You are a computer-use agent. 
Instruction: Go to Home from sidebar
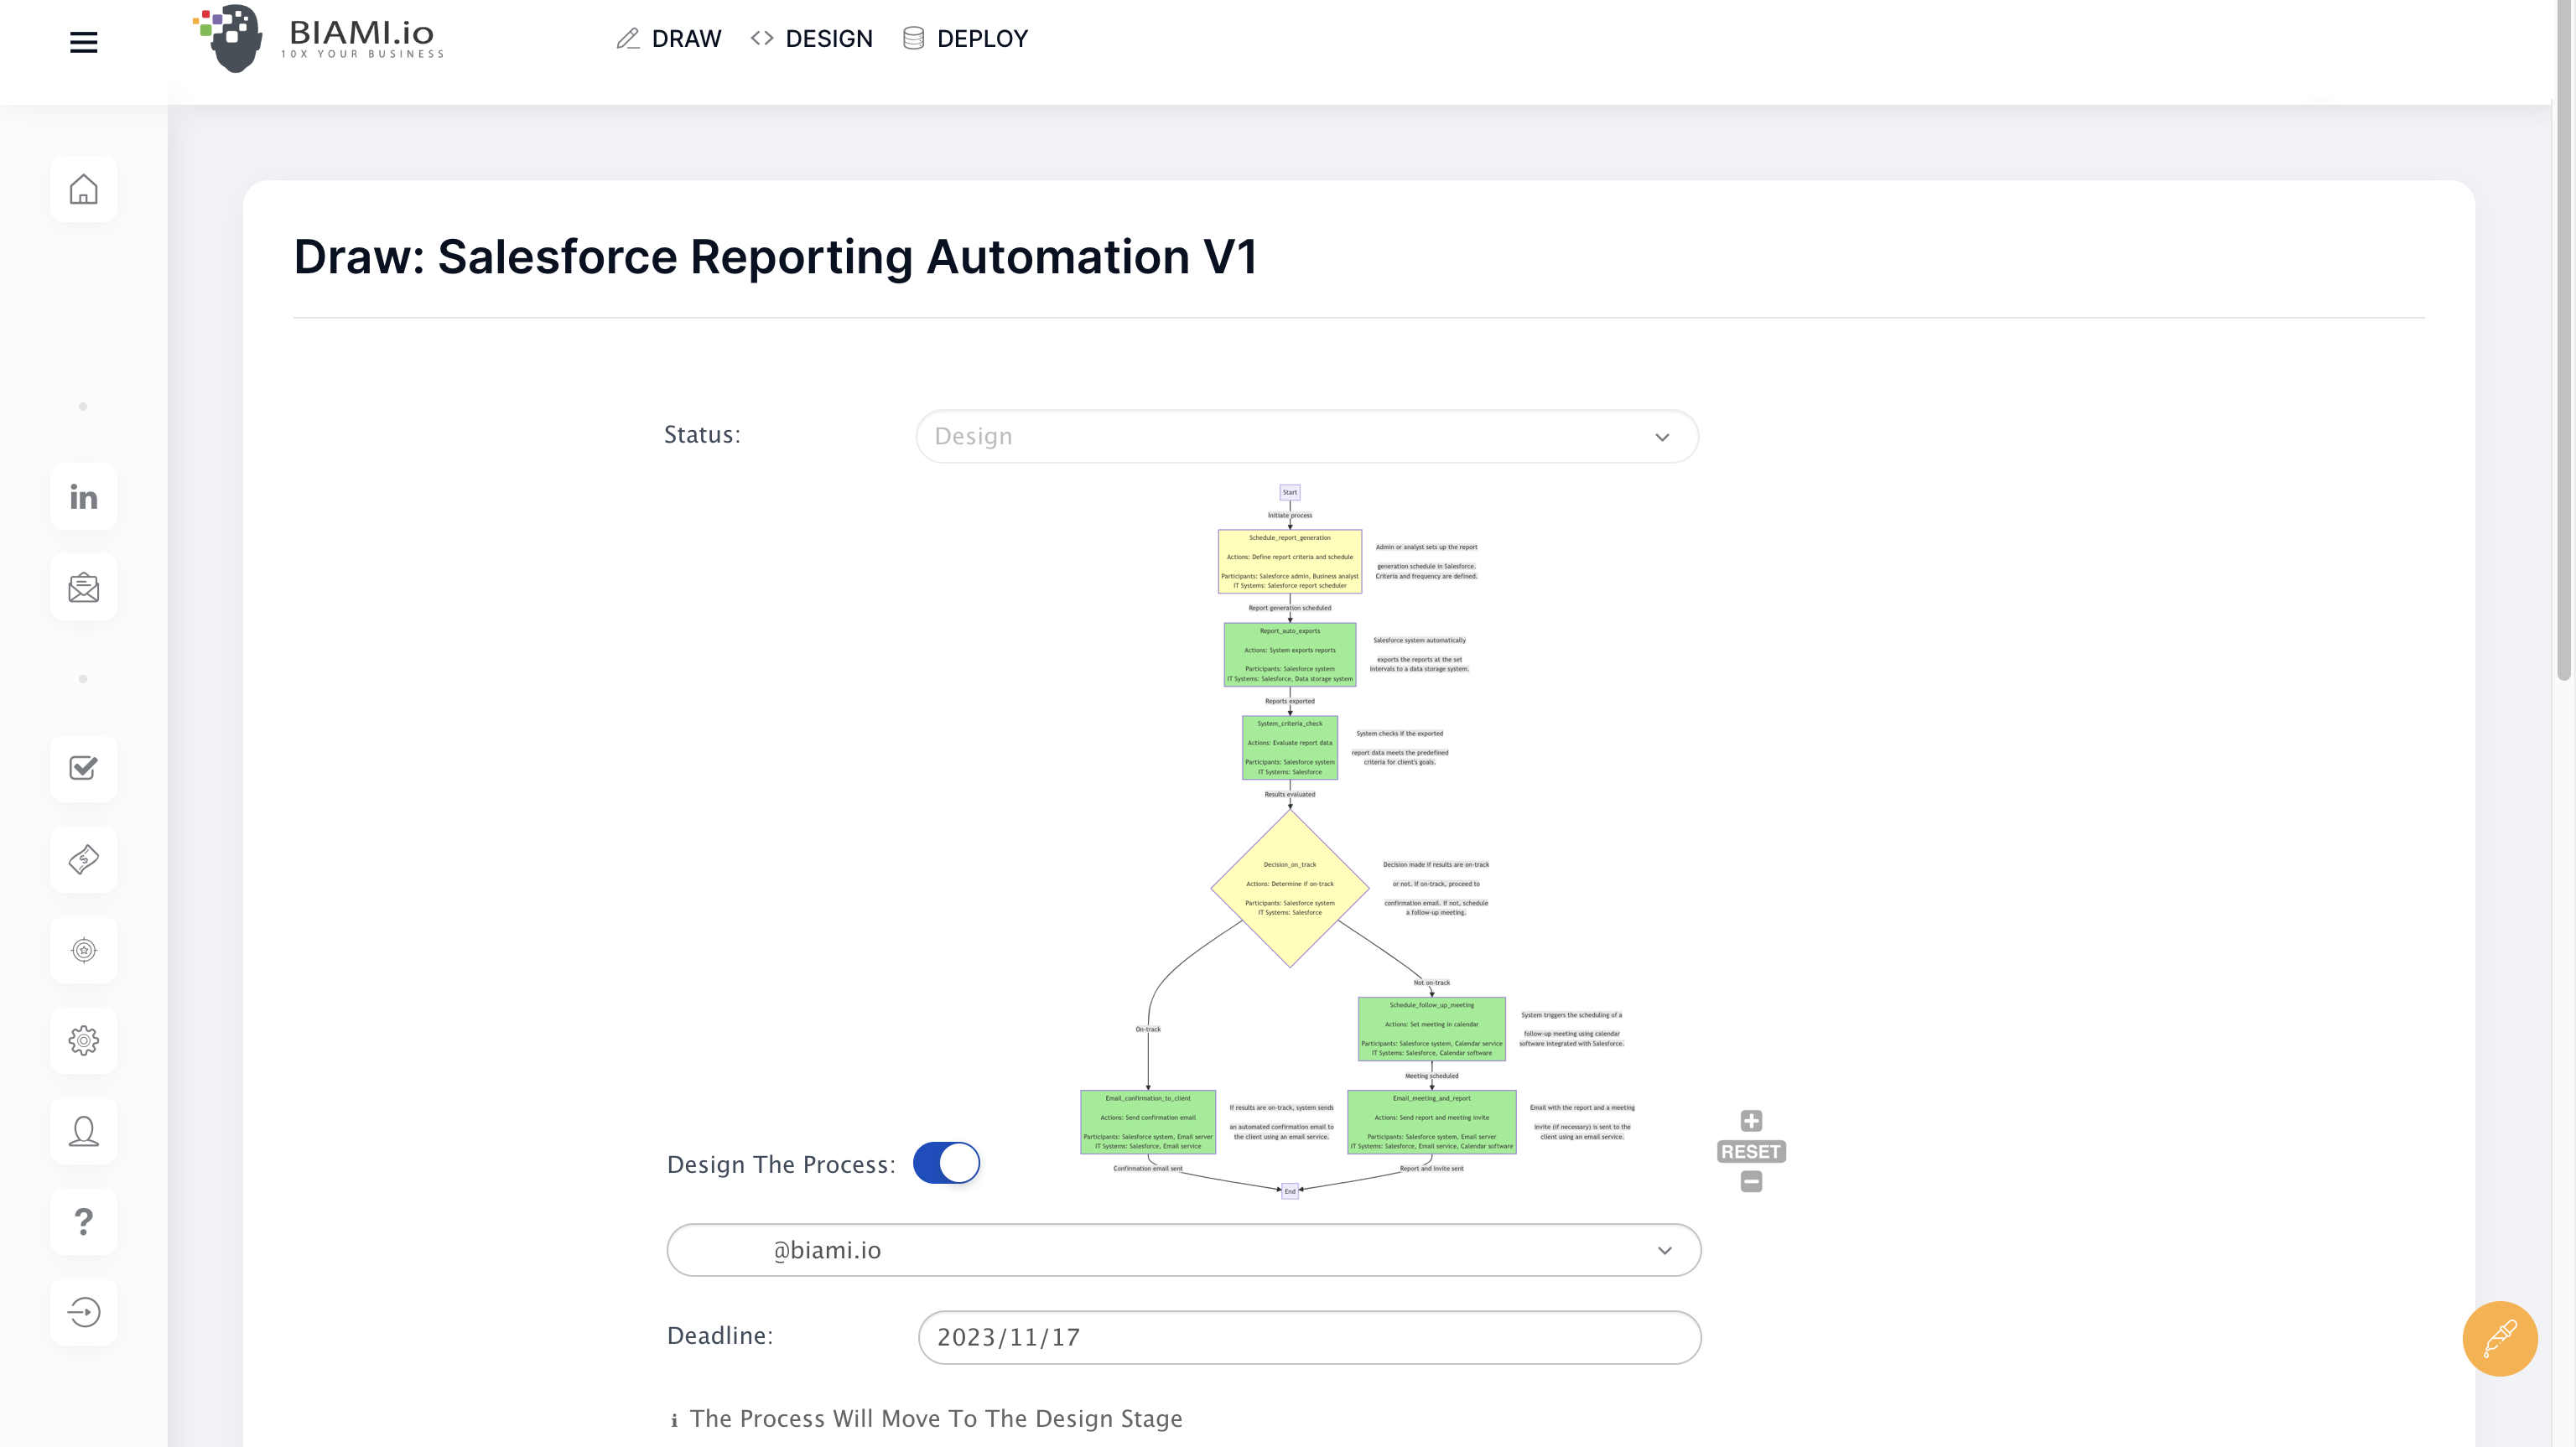[84, 189]
